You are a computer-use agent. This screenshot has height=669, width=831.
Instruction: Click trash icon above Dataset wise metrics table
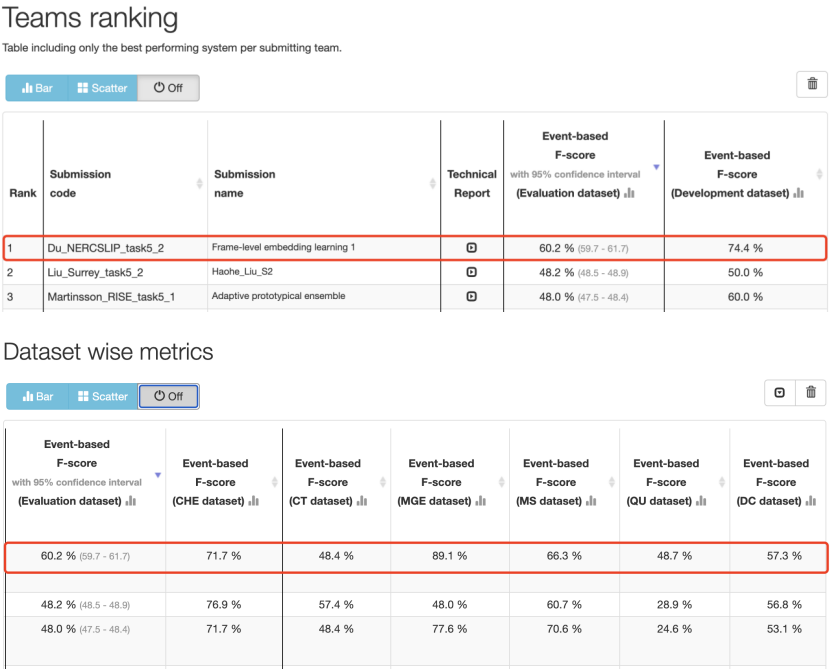[x=810, y=395]
